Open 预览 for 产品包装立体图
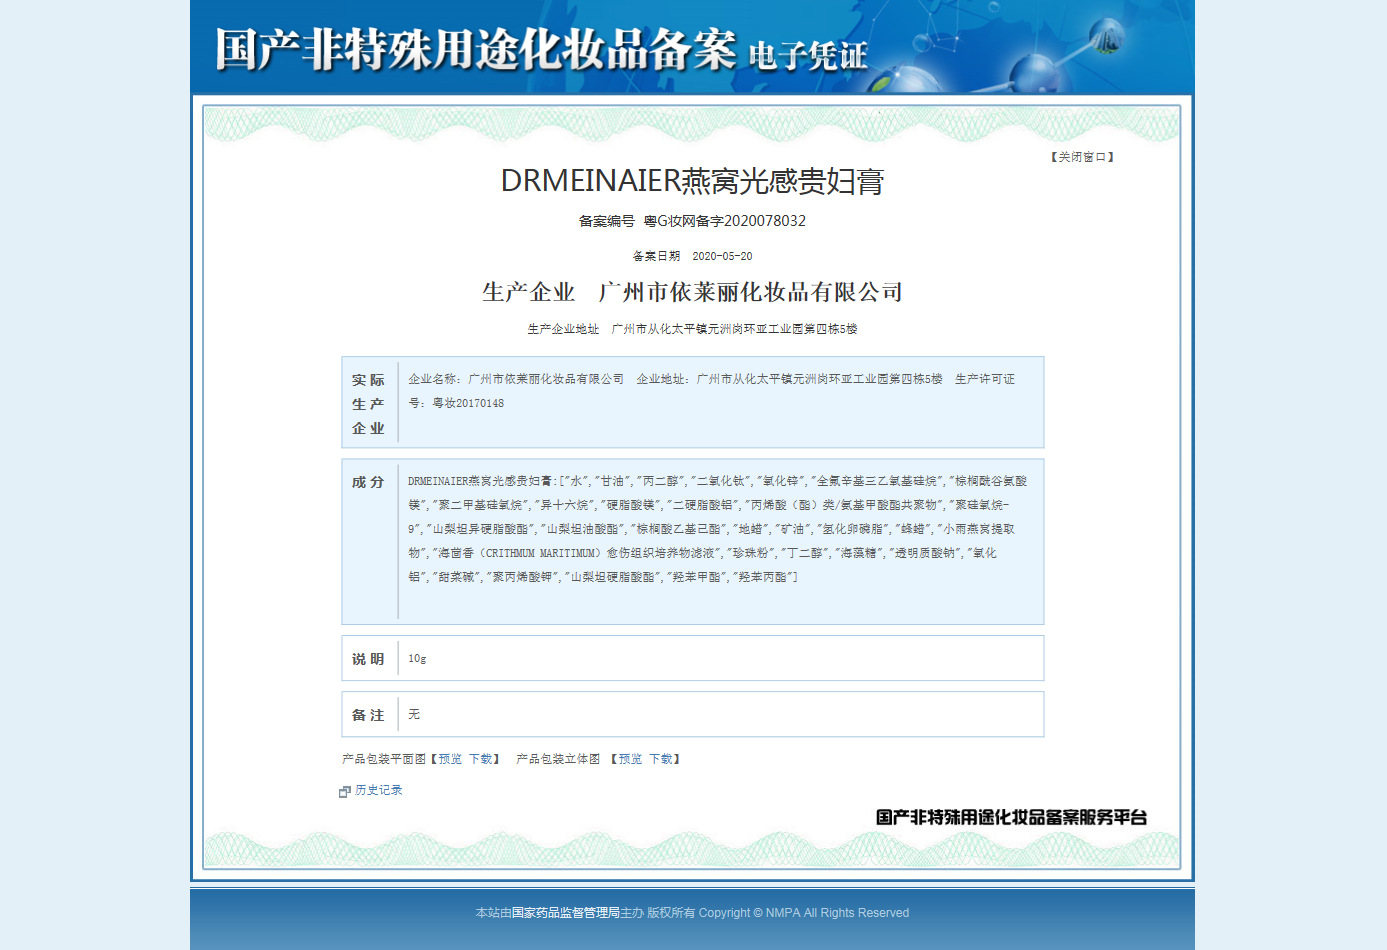The width and height of the screenshot is (1387, 950). point(630,759)
